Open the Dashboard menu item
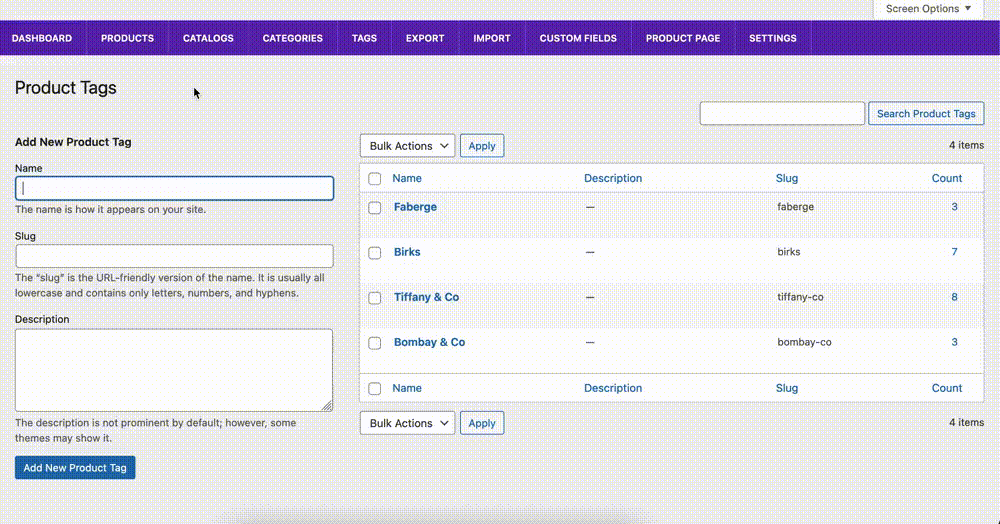Image resolution: width=1000 pixels, height=524 pixels. [x=42, y=38]
